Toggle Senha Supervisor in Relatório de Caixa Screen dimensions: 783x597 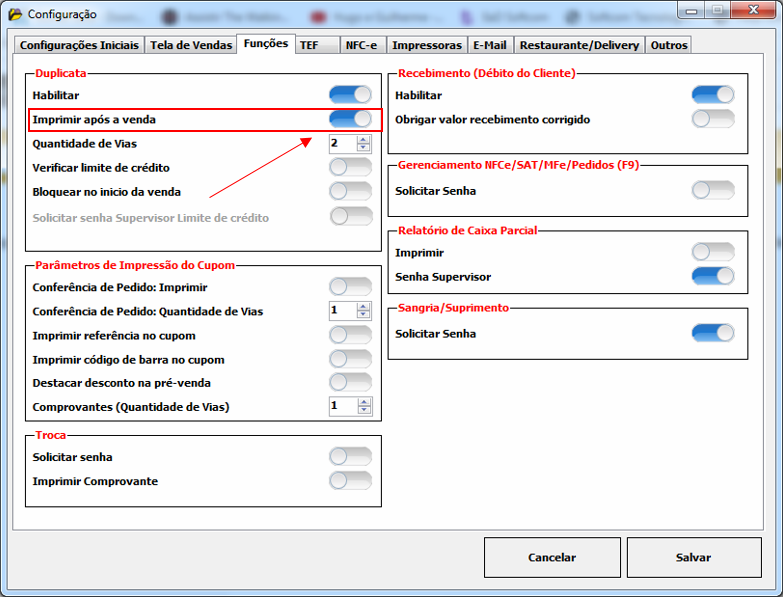point(712,276)
